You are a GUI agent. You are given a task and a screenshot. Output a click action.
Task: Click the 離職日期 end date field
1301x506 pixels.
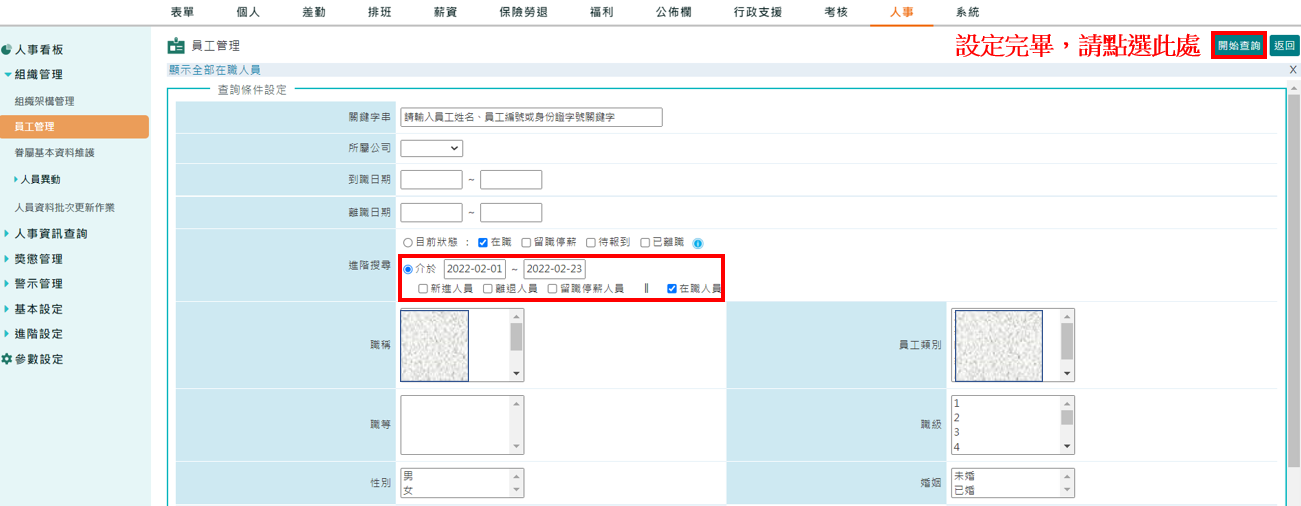click(511, 213)
